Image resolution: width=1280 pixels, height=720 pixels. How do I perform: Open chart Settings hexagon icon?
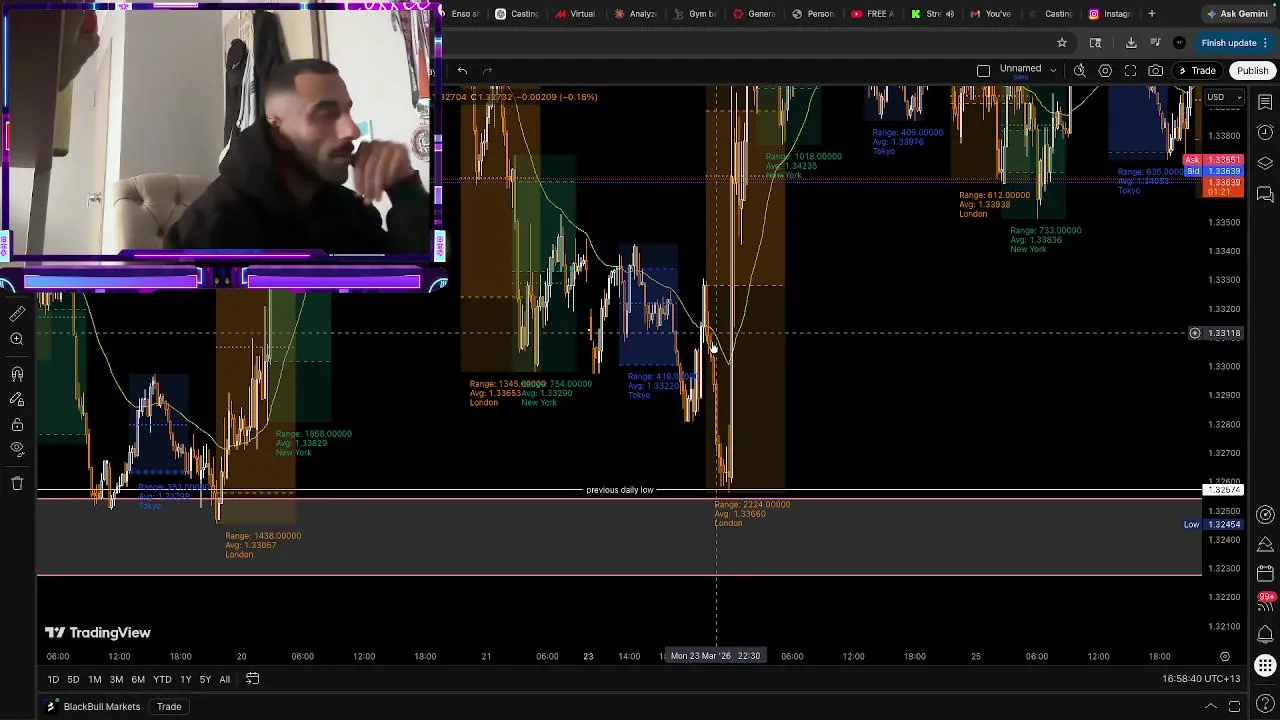click(1105, 71)
